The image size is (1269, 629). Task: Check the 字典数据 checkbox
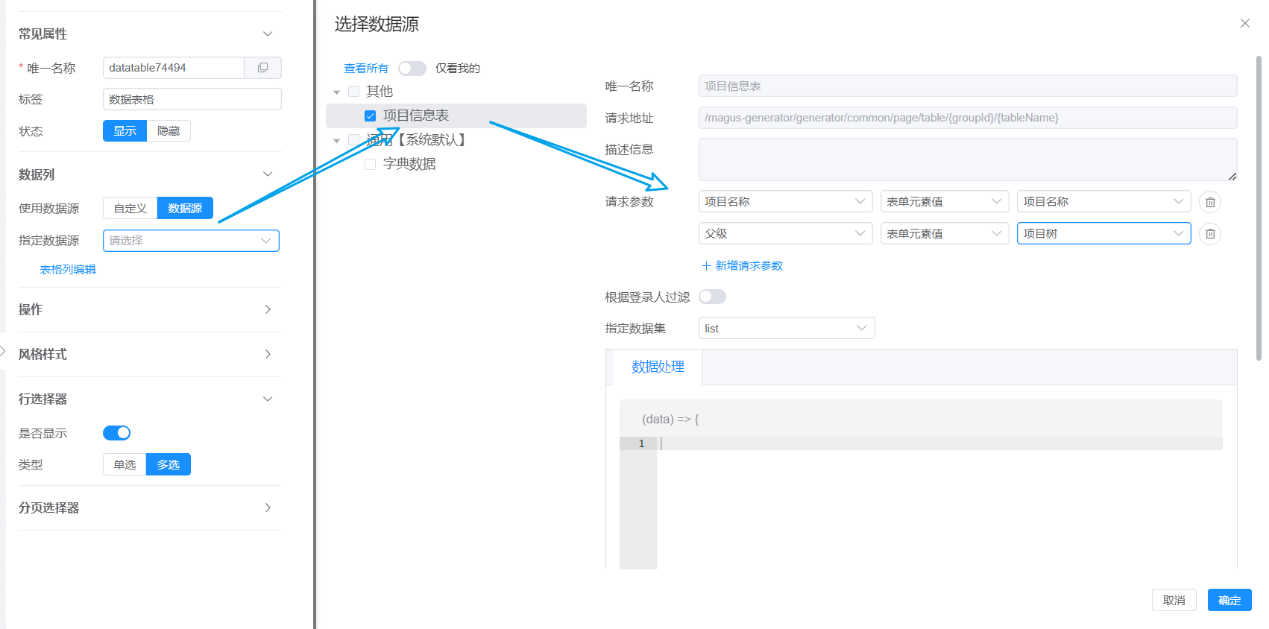(370, 164)
